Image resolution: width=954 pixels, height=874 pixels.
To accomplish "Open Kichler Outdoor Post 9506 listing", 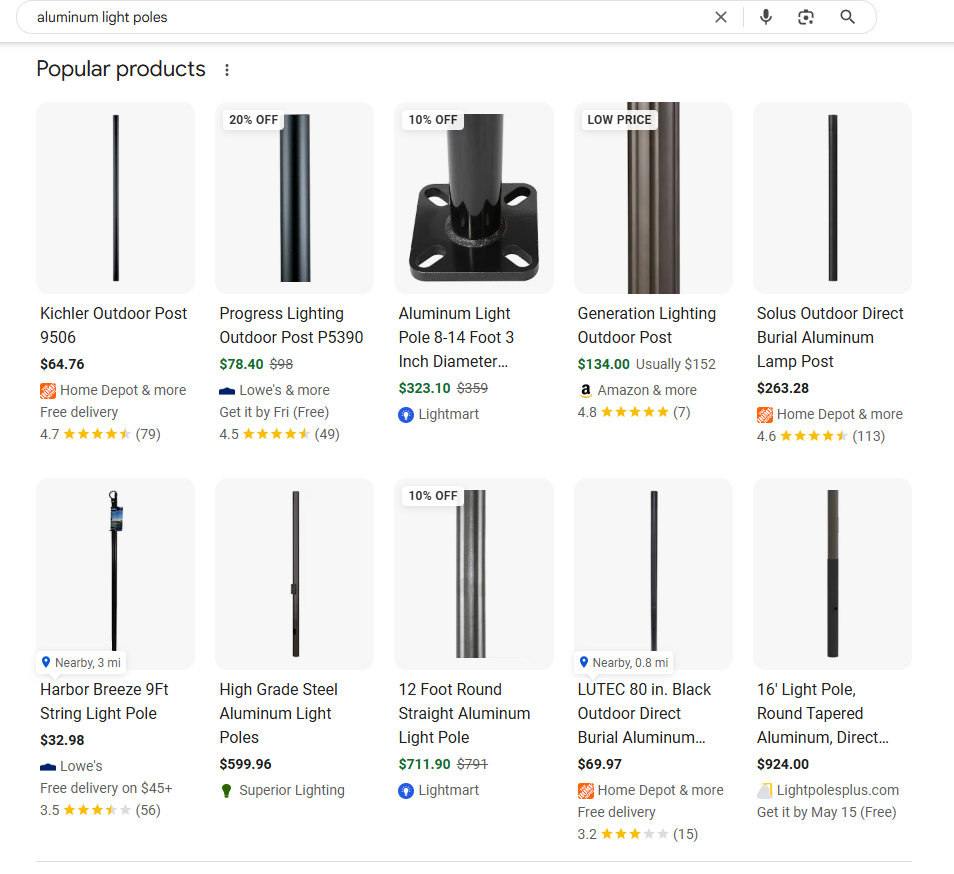I will pyautogui.click(x=114, y=325).
